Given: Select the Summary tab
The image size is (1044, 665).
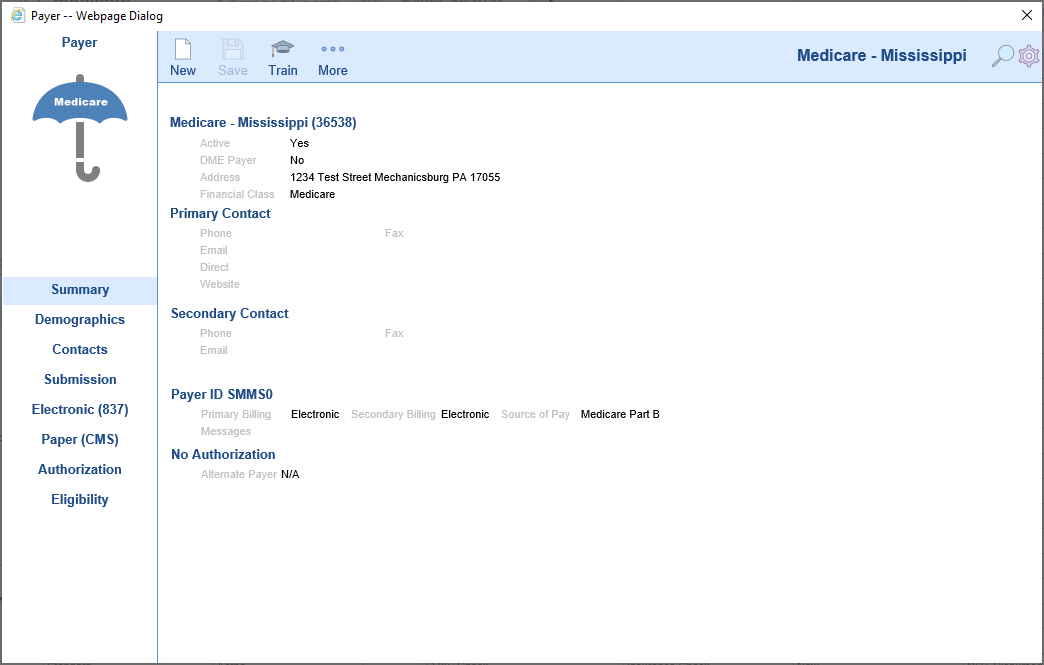Looking at the screenshot, I should pyautogui.click(x=80, y=290).
